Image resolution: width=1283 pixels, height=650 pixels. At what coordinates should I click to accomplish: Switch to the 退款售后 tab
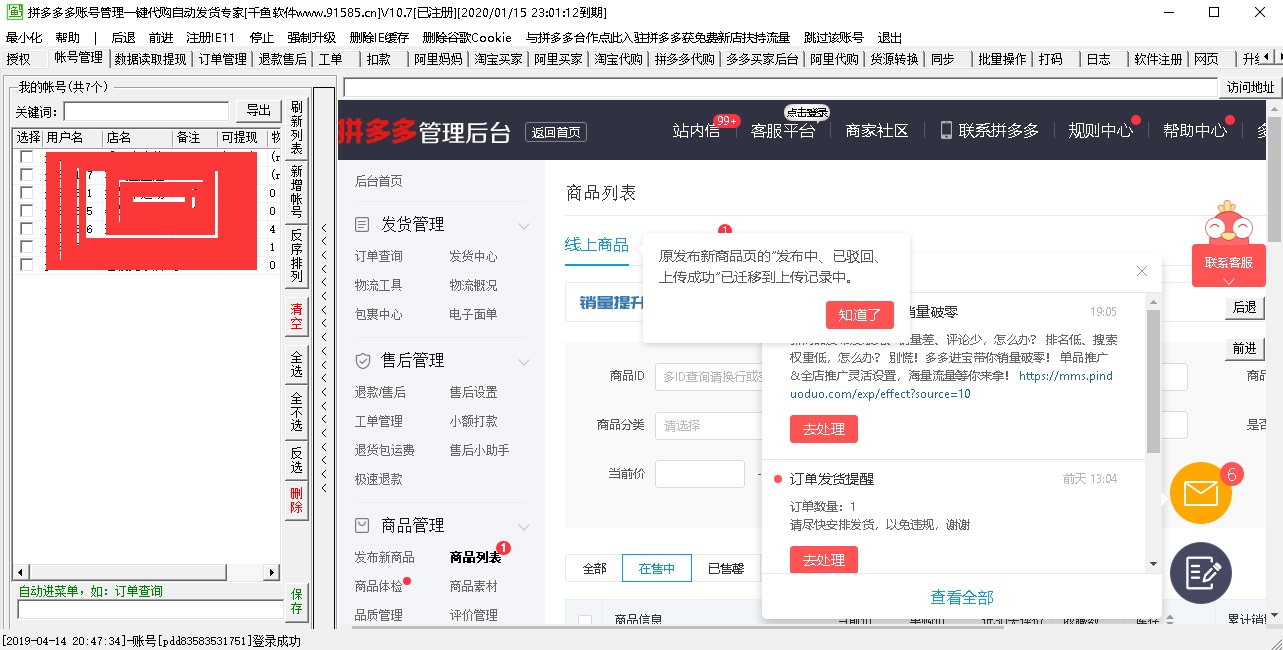click(282, 59)
